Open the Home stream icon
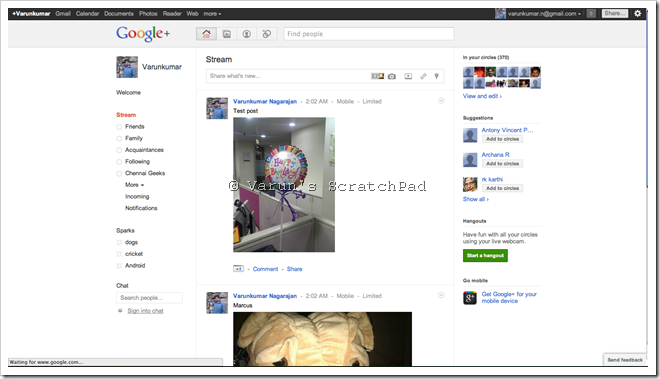The height and width of the screenshot is (379, 660). pos(206,34)
